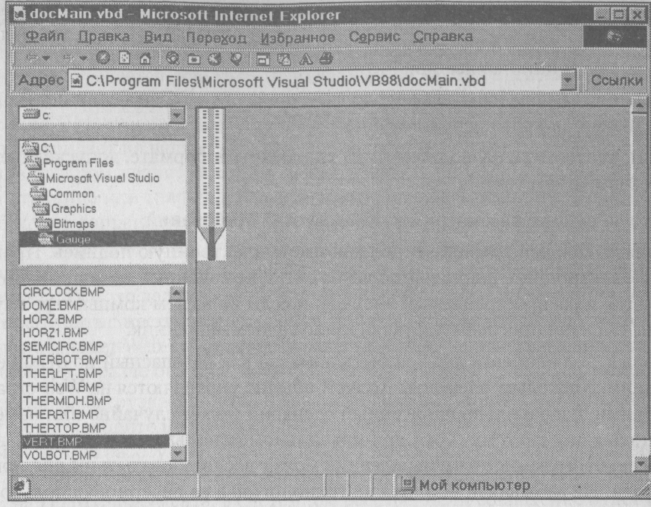Select the highlighted VERT.BMP file
Viewport: 651px width, 507px height.
[x=95, y=441]
